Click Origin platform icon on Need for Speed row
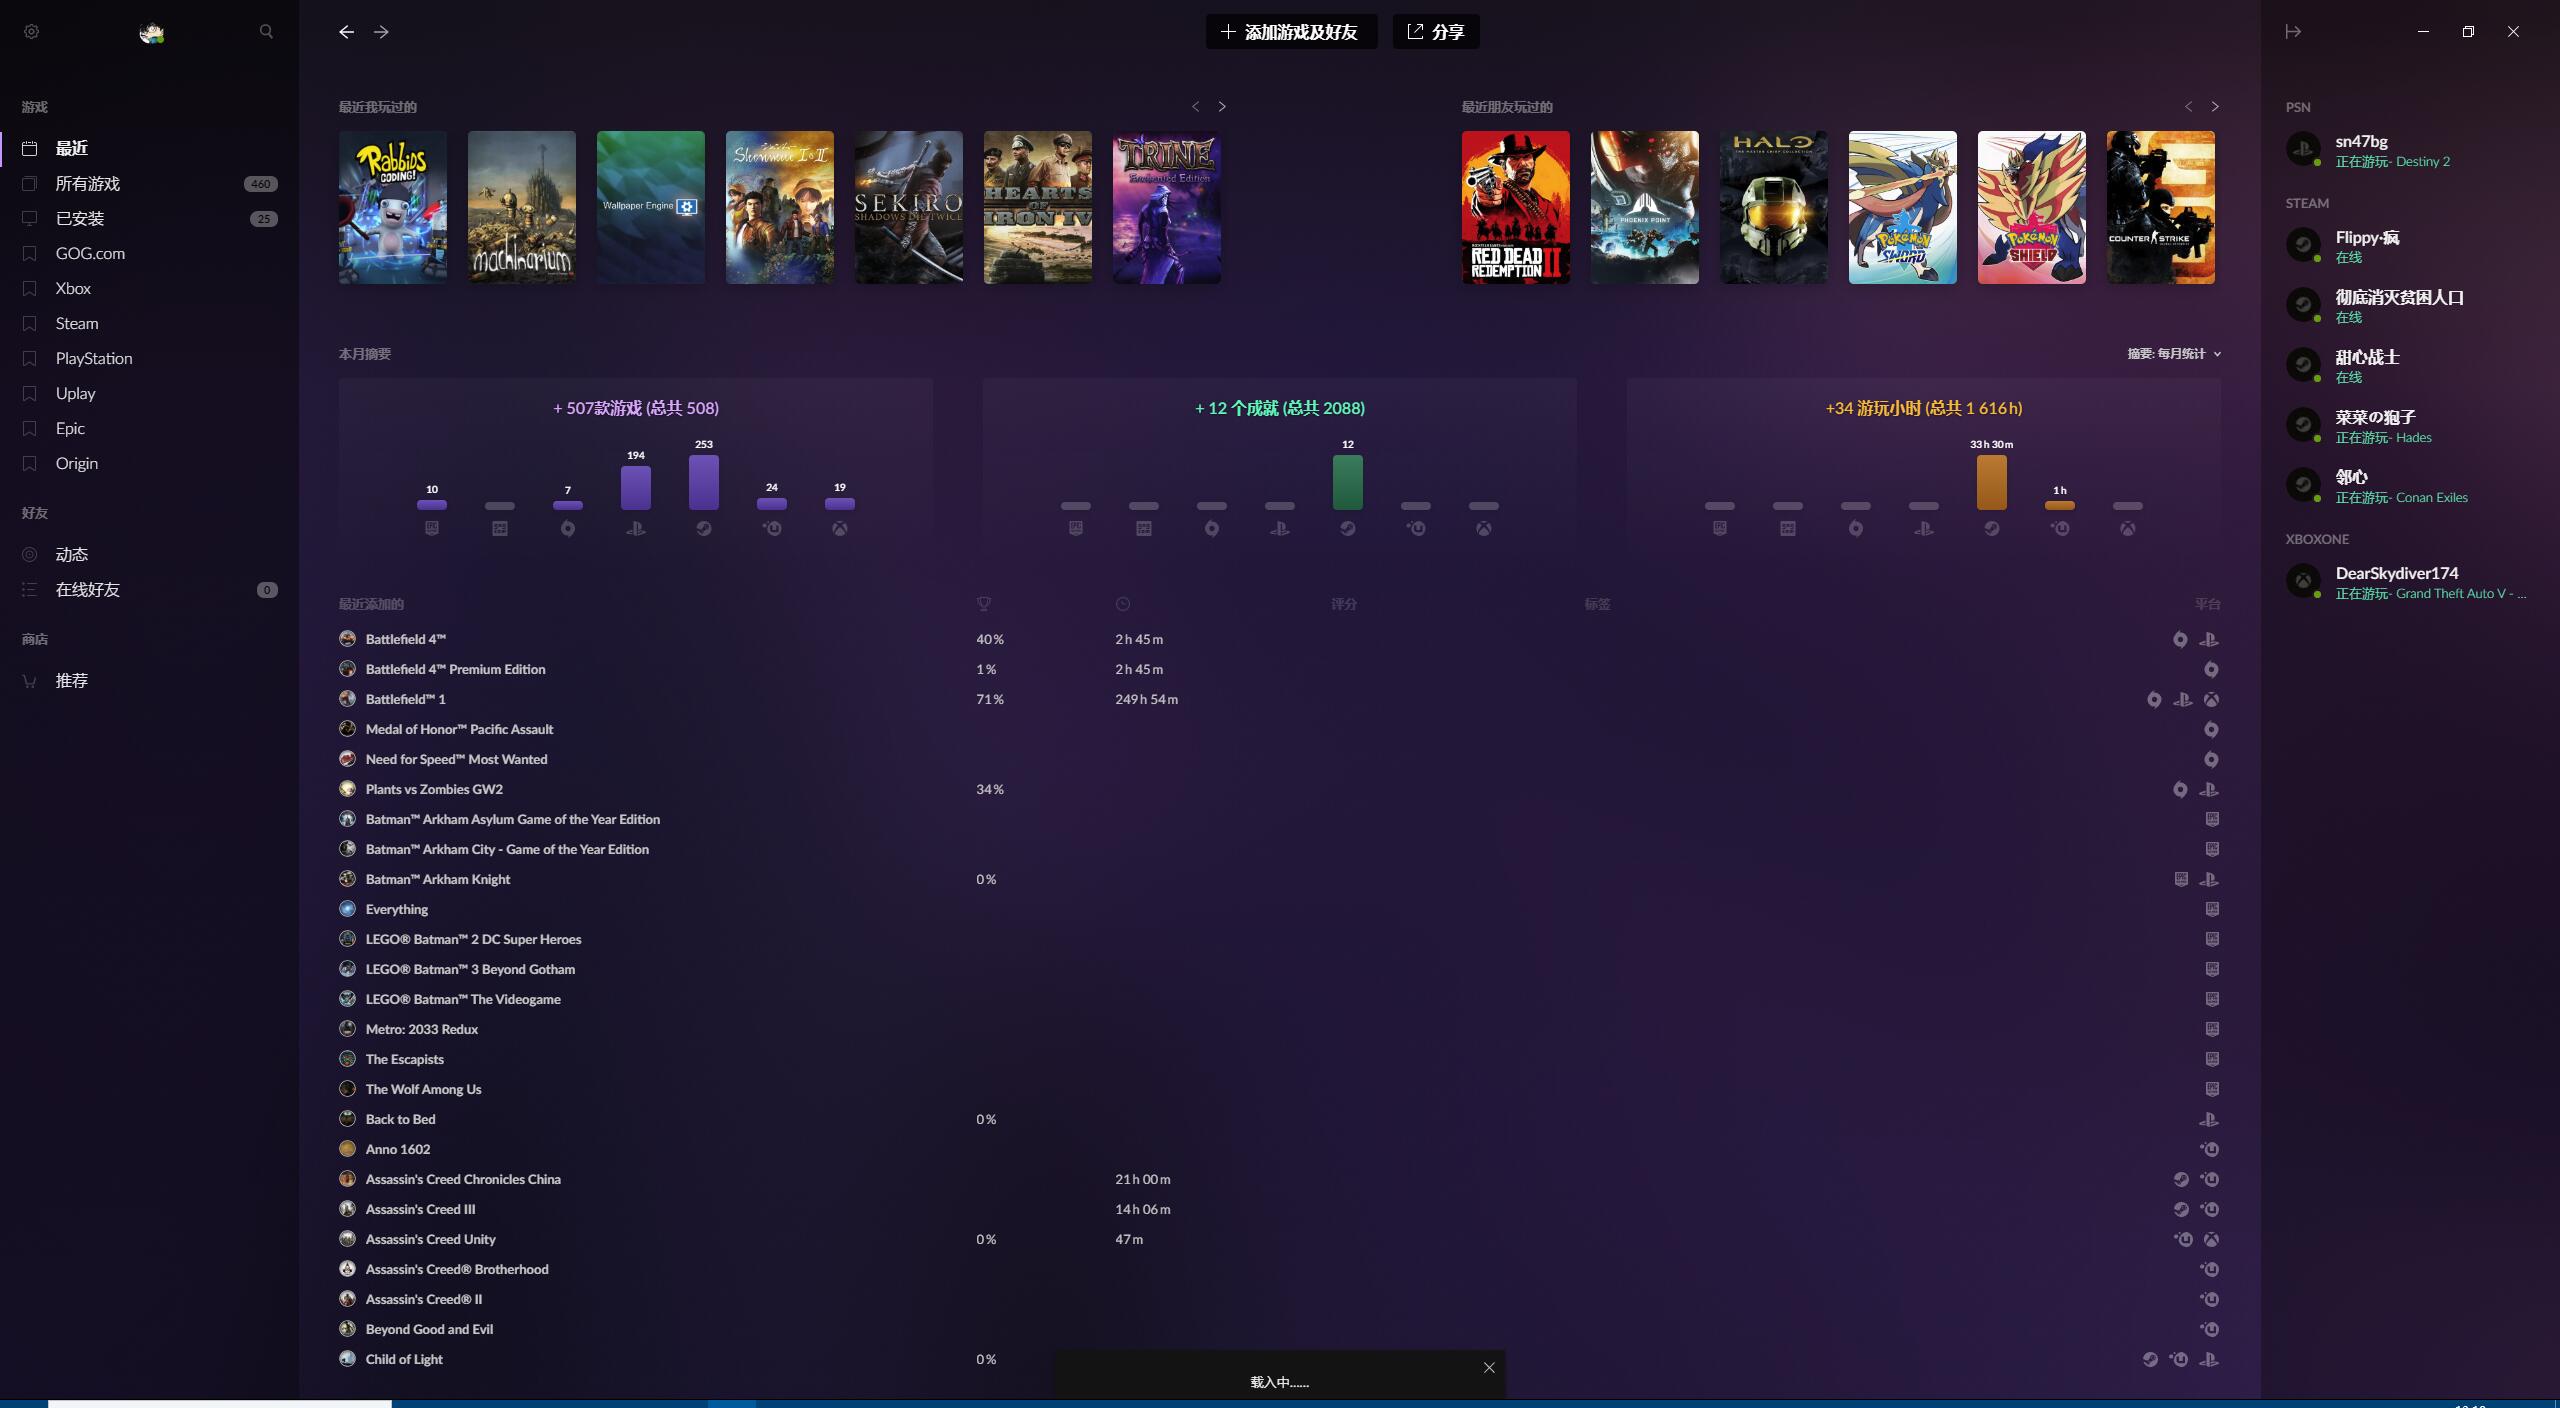The height and width of the screenshot is (1408, 2560). click(2212, 760)
